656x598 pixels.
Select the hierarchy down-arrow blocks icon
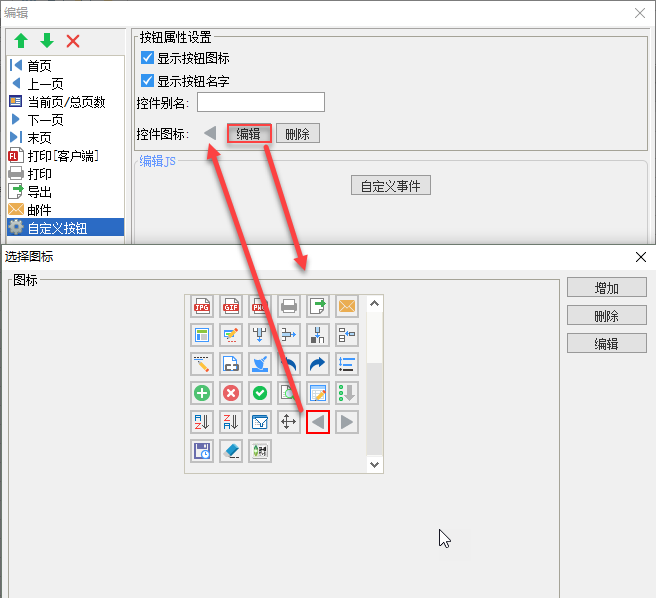click(318, 335)
